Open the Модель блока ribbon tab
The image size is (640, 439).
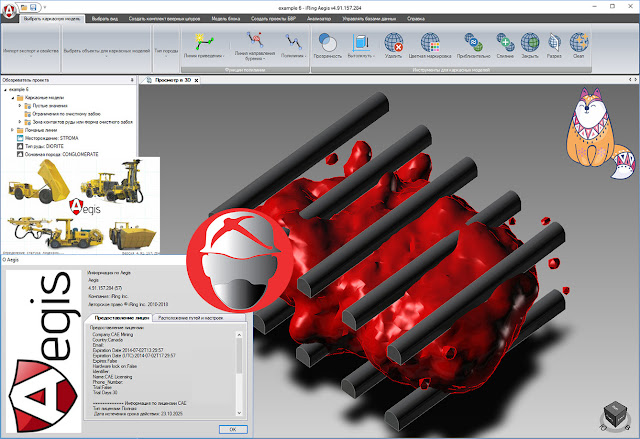tap(226, 19)
